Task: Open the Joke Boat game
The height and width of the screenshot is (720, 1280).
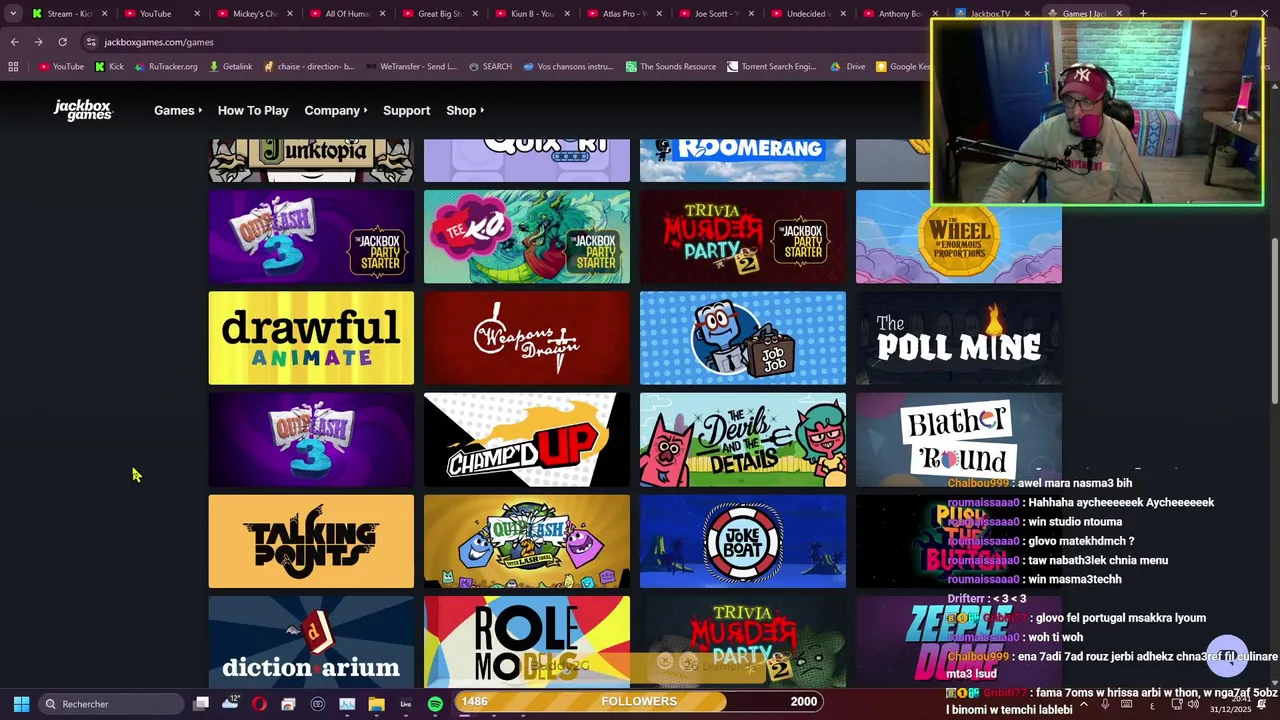Action: coord(743,541)
